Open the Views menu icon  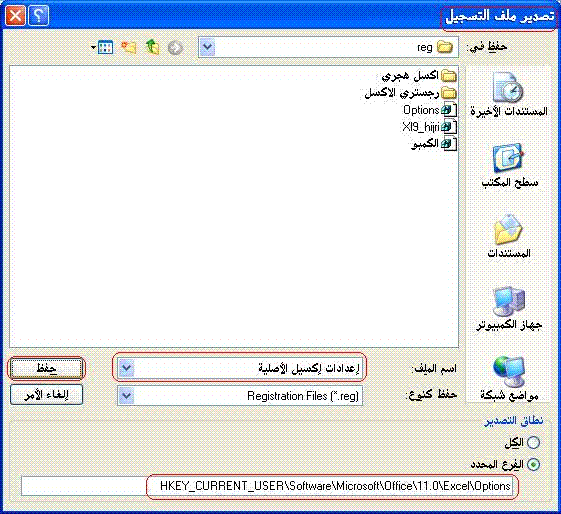(102, 47)
